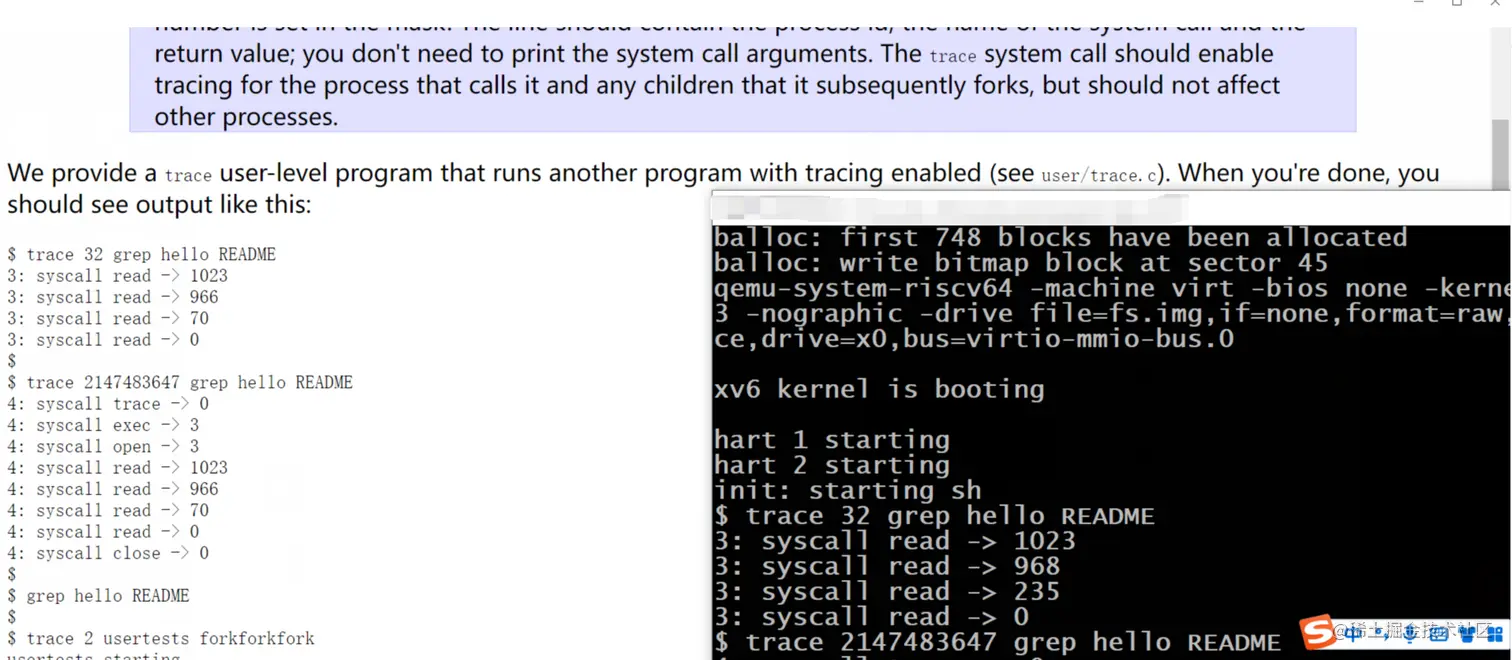This screenshot has height=660, width=1512.
Task: Click terminal line '3: syscall read -> 968'
Action: point(887,566)
